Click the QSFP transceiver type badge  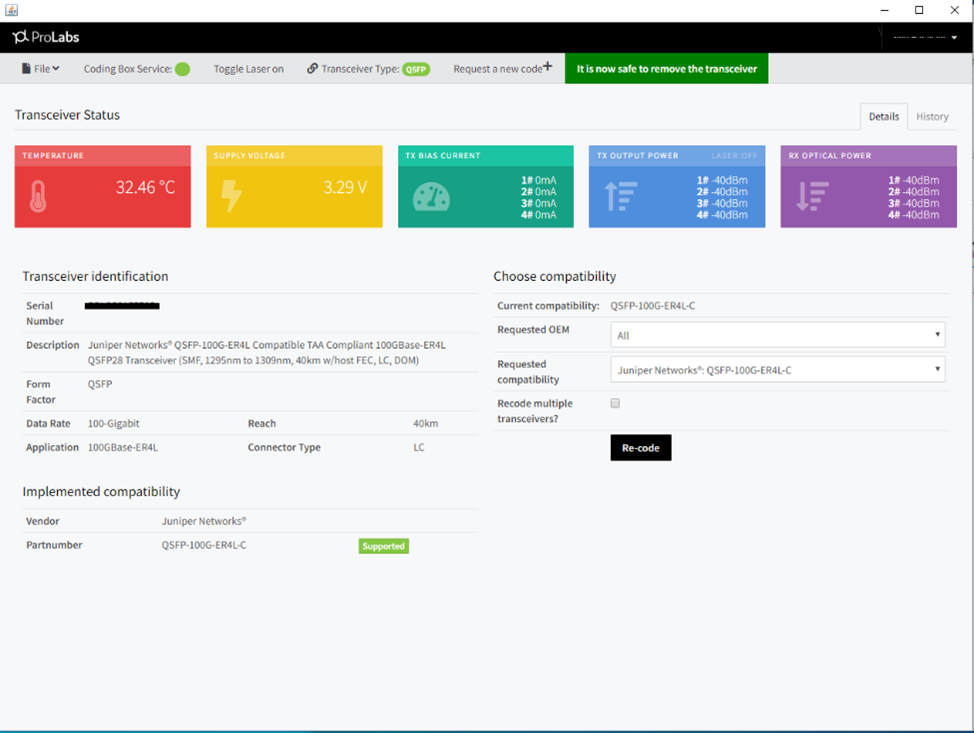(416, 69)
